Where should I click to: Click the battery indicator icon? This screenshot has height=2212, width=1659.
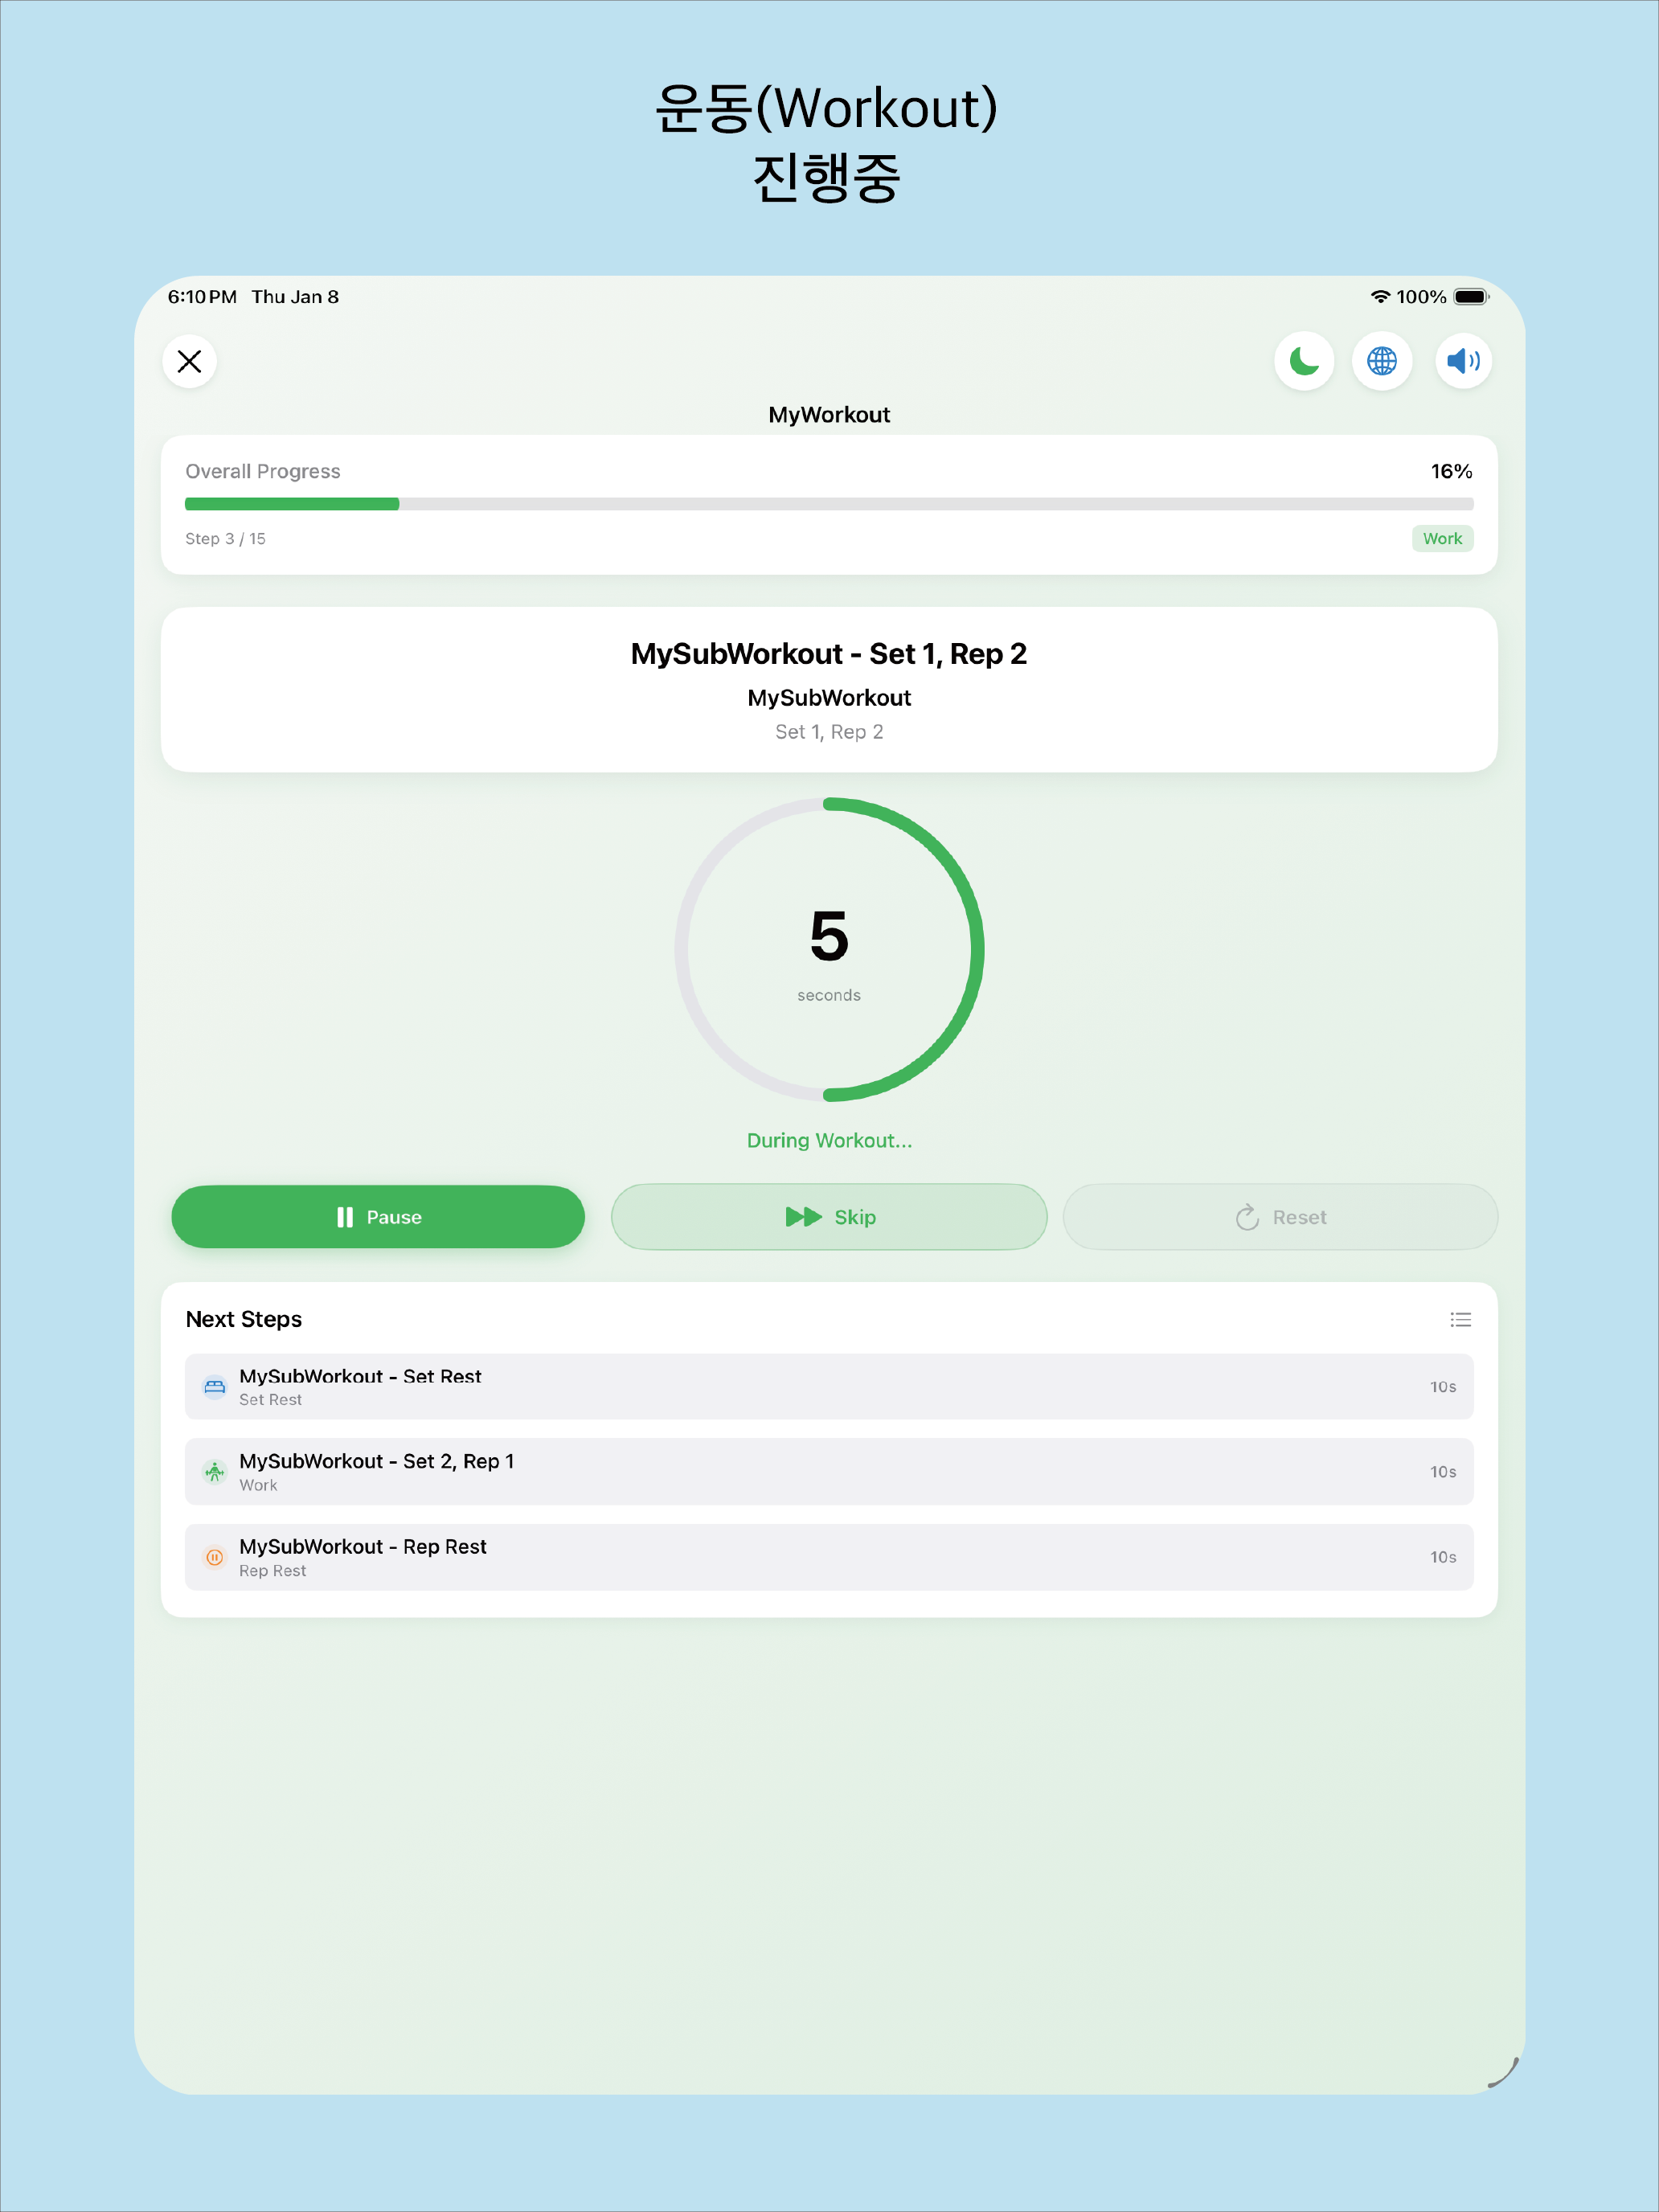pos(1470,297)
